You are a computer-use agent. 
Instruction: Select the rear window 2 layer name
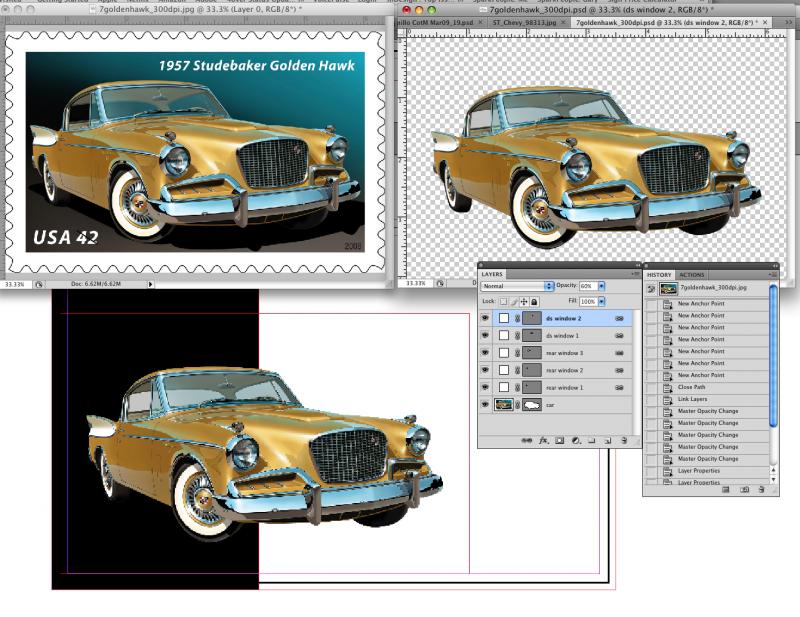[x=564, y=371]
